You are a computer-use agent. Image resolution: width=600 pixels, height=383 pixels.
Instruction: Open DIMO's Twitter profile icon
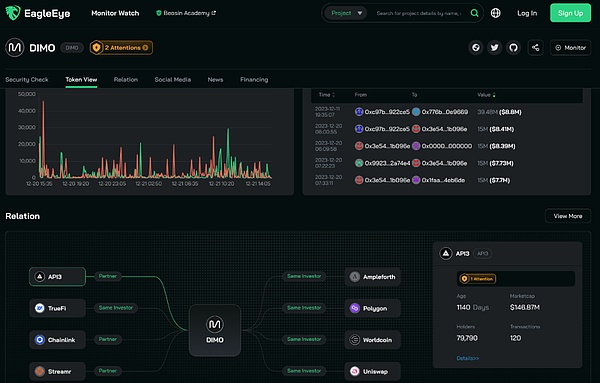click(494, 47)
